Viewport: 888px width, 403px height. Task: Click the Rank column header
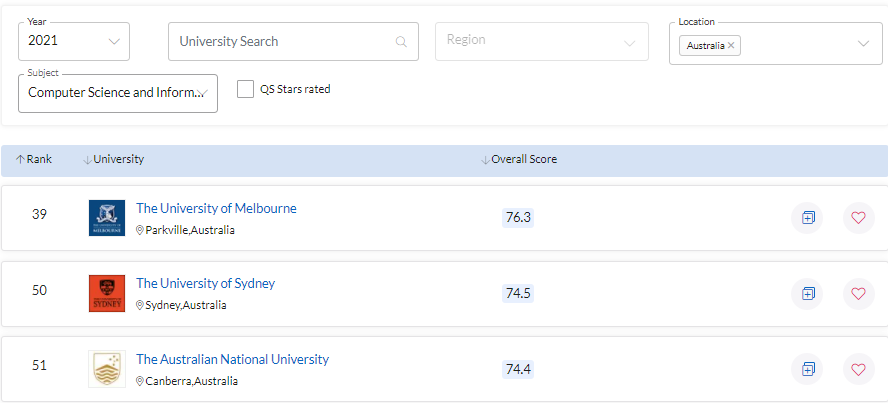(39, 160)
